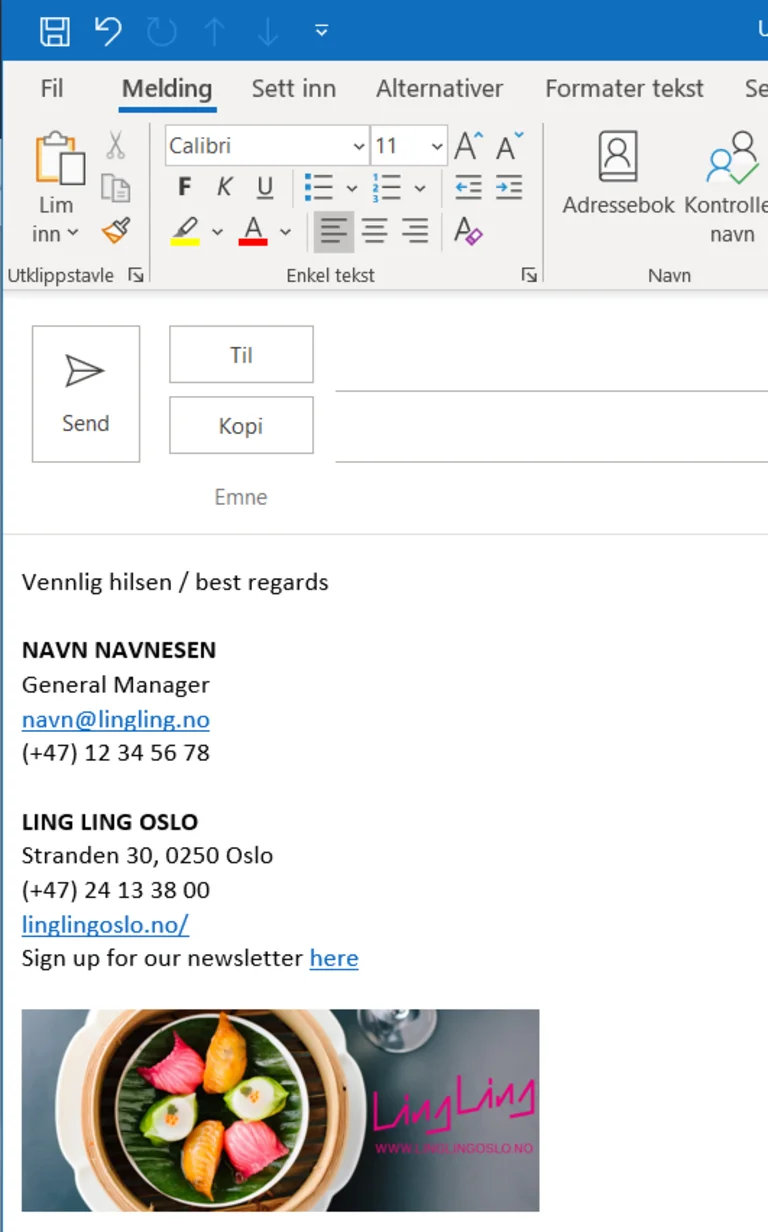This screenshot has width=768, height=1232.
Task: Open the Adressebok address book
Action: pyautogui.click(x=618, y=175)
